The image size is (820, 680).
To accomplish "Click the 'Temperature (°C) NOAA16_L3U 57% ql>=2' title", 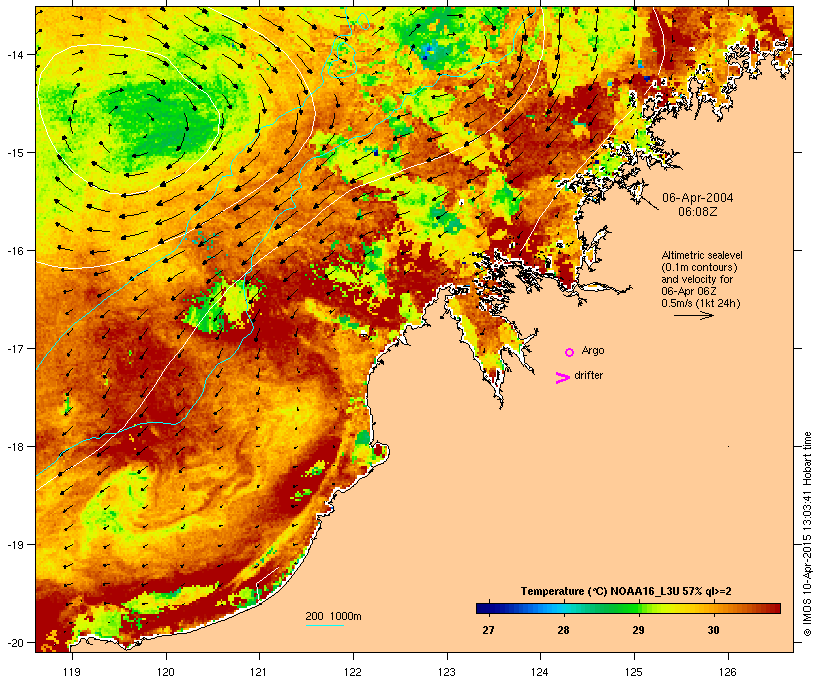I will pyautogui.click(x=625, y=591).
